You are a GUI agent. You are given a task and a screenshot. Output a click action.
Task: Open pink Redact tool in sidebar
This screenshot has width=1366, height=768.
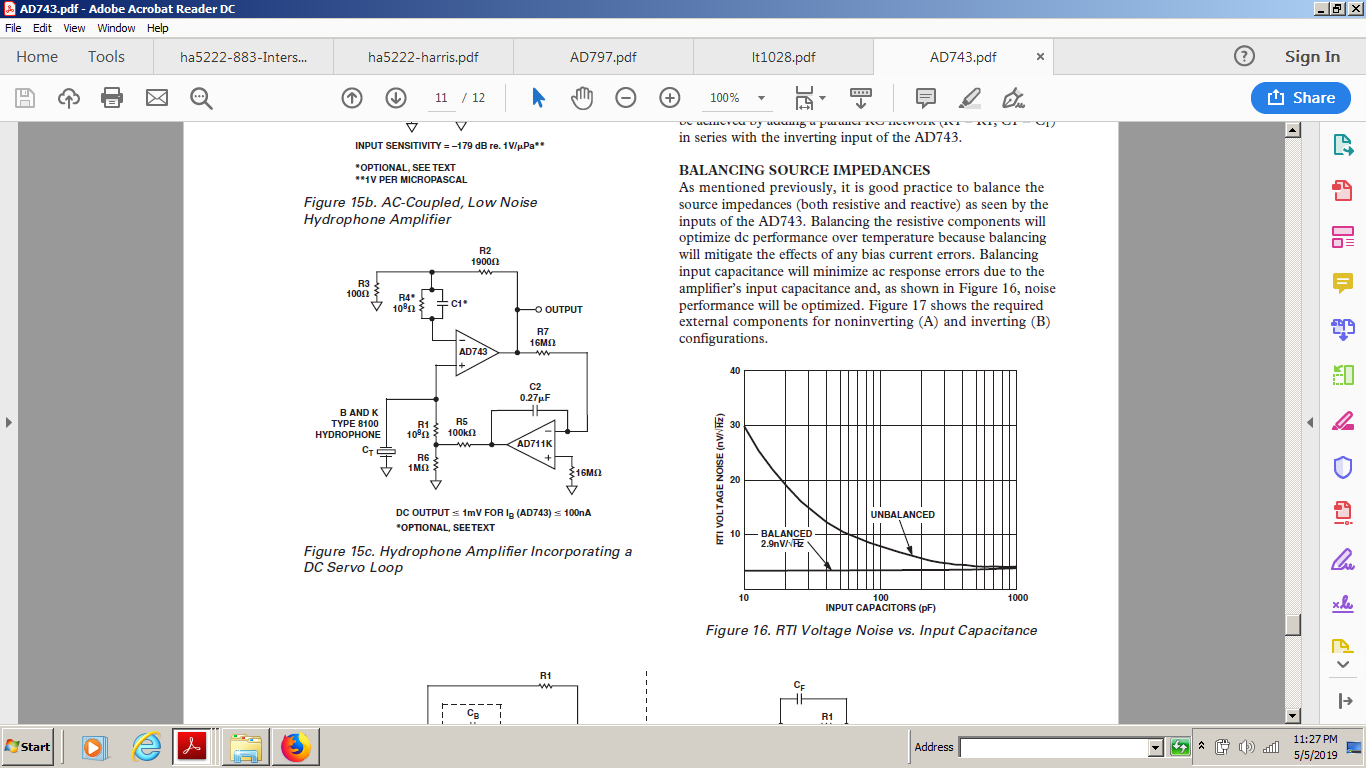pos(1342,421)
